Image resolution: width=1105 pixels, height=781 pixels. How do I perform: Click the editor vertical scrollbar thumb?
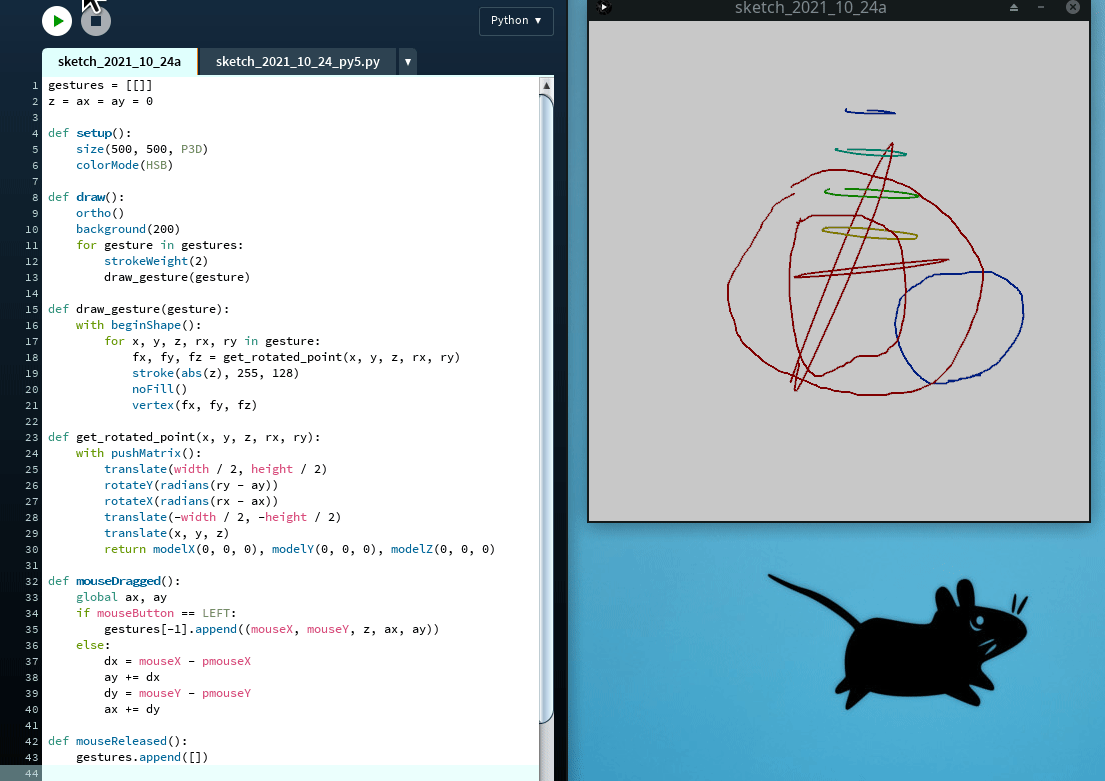tap(546, 400)
